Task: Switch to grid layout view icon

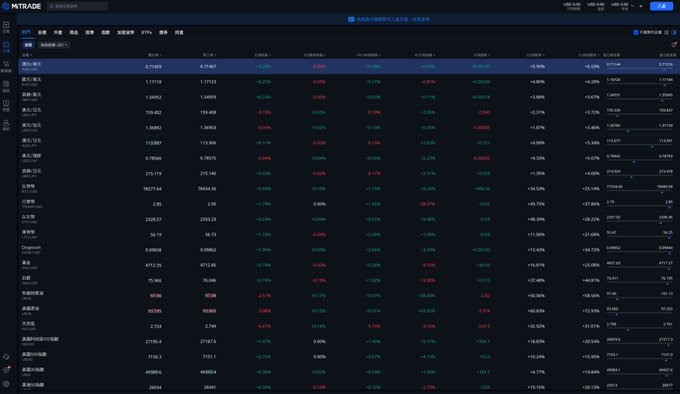Action: coord(667,33)
